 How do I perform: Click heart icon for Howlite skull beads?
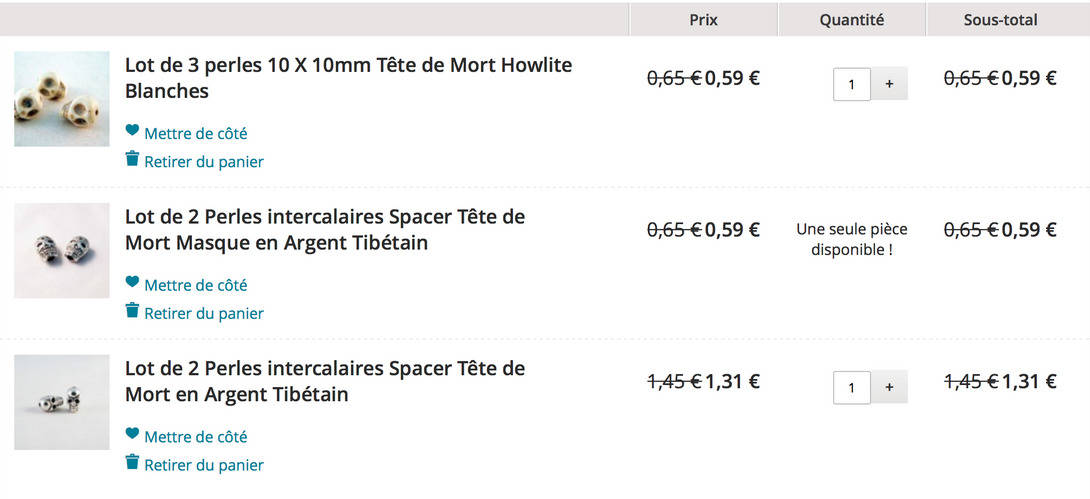tap(132, 130)
